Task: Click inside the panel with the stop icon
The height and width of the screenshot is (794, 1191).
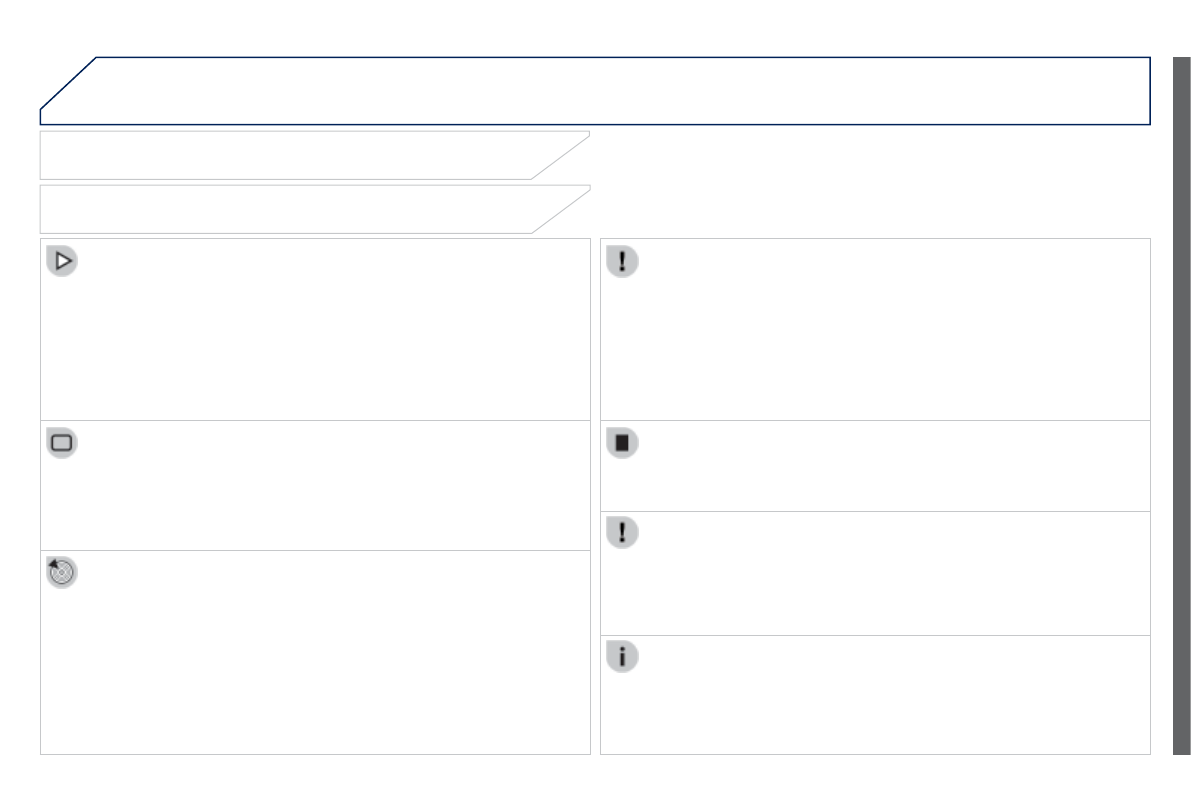Action: [875, 475]
